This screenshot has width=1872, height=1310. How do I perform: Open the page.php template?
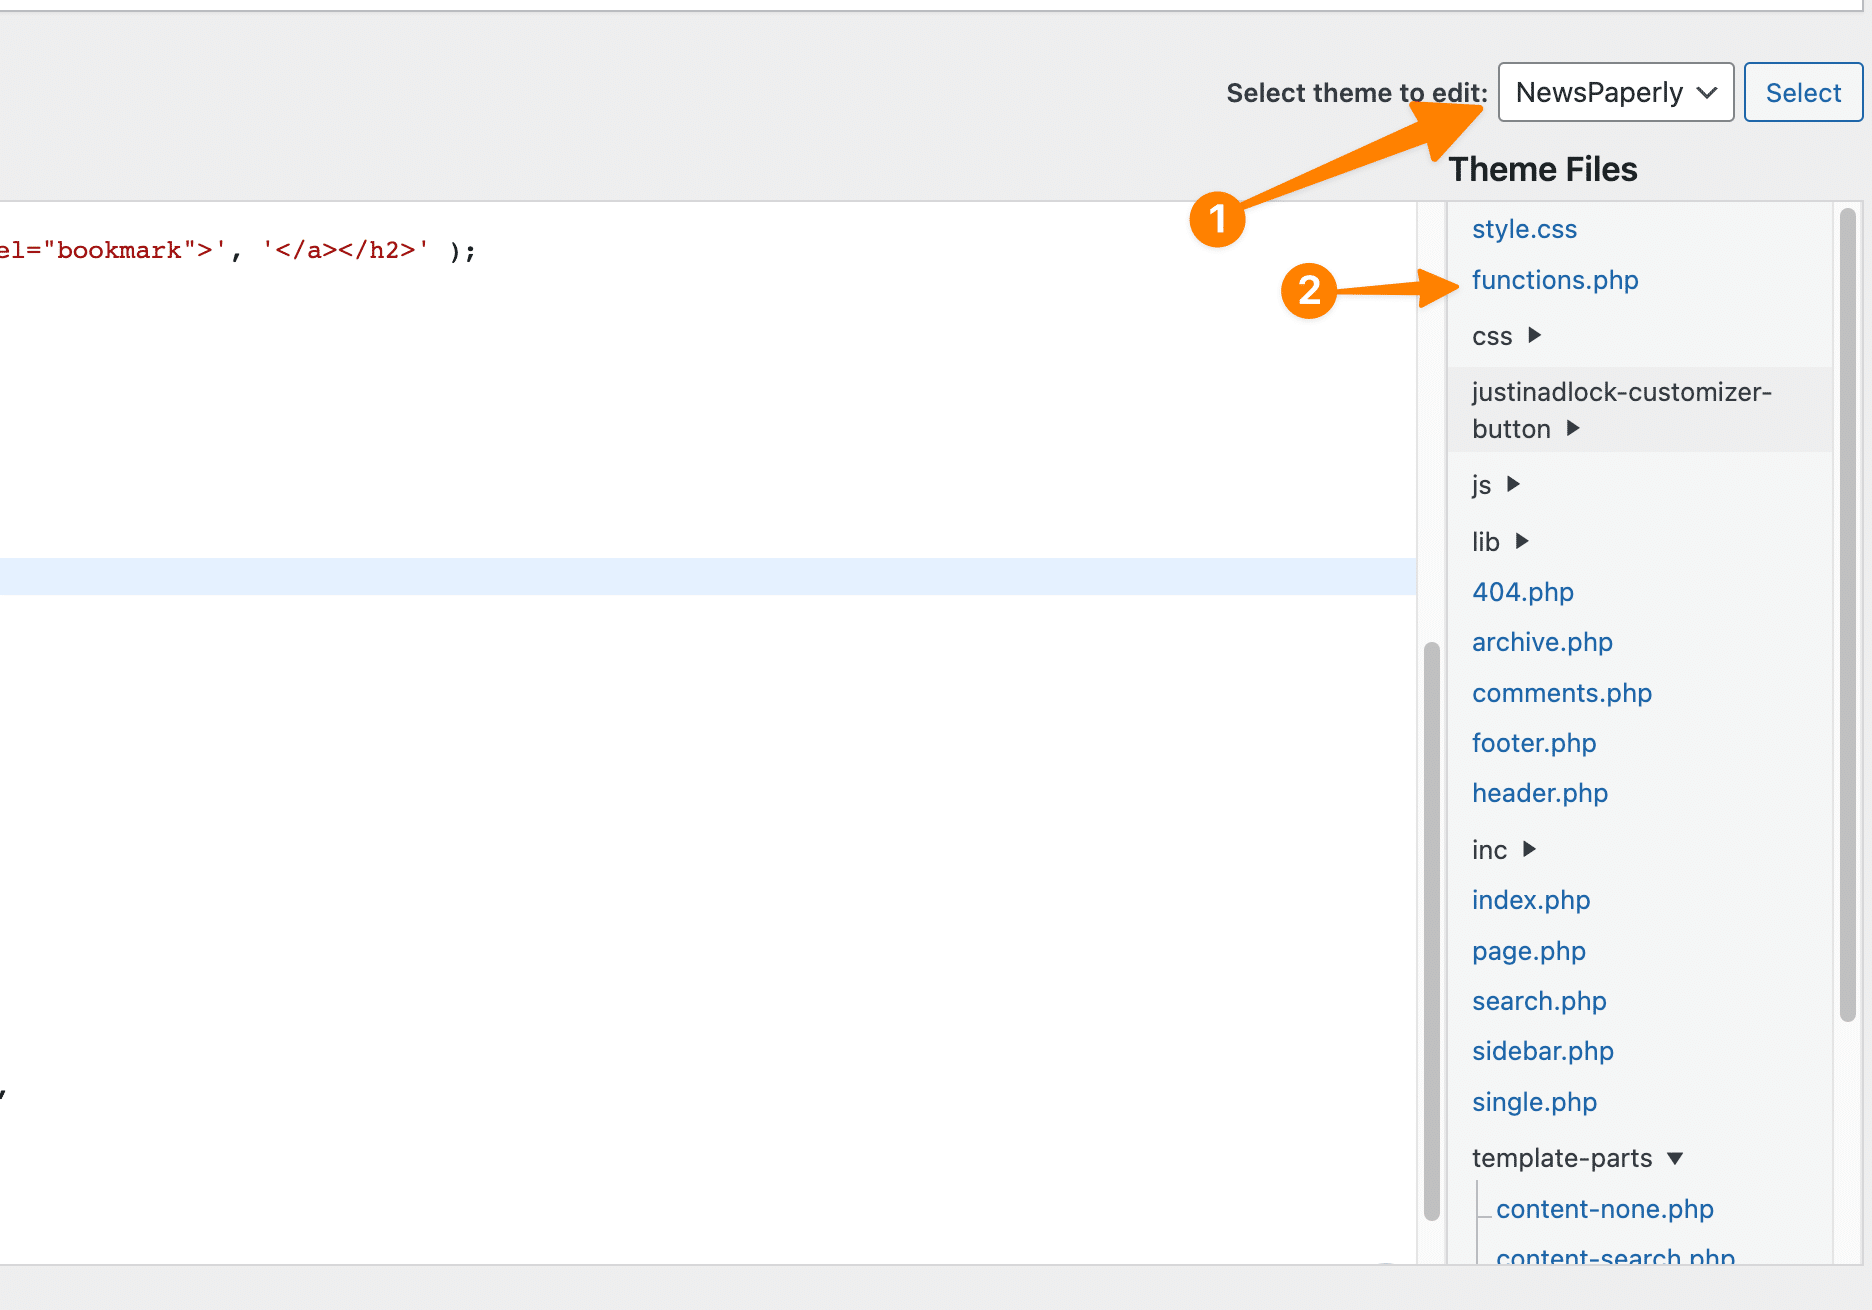tap(1528, 951)
